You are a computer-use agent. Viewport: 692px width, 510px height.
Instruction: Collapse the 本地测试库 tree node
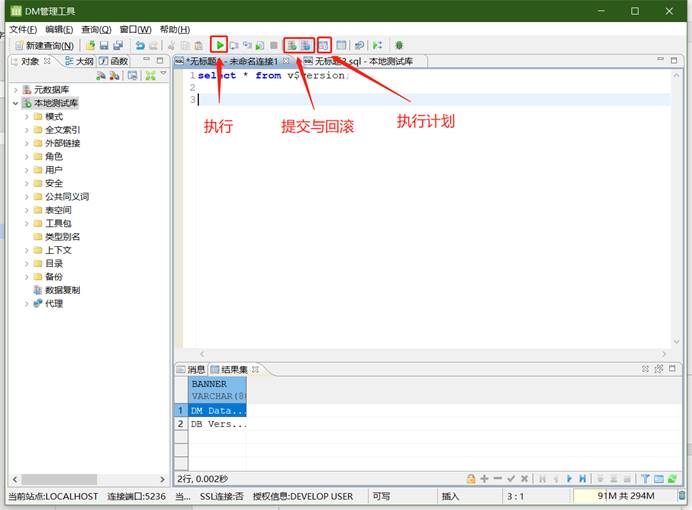pyautogui.click(x=16, y=103)
